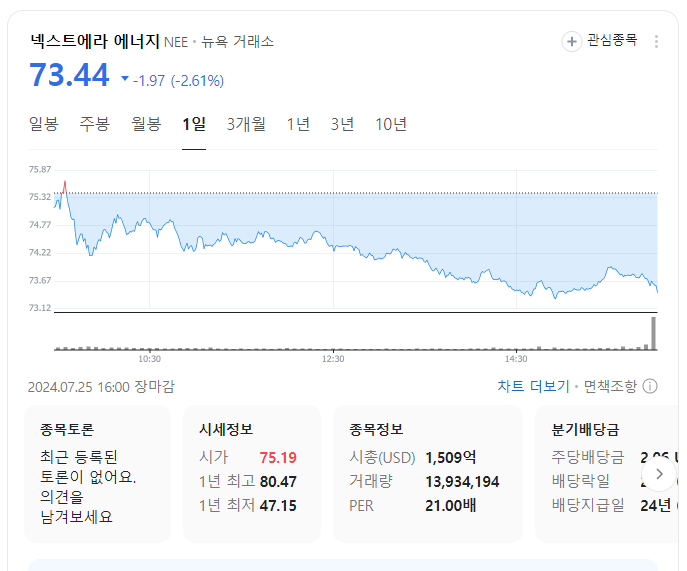Click the tall closing volume bar
The width and height of the screenshot is (687, 571).
pyautogui.click(x=653, y=333)
